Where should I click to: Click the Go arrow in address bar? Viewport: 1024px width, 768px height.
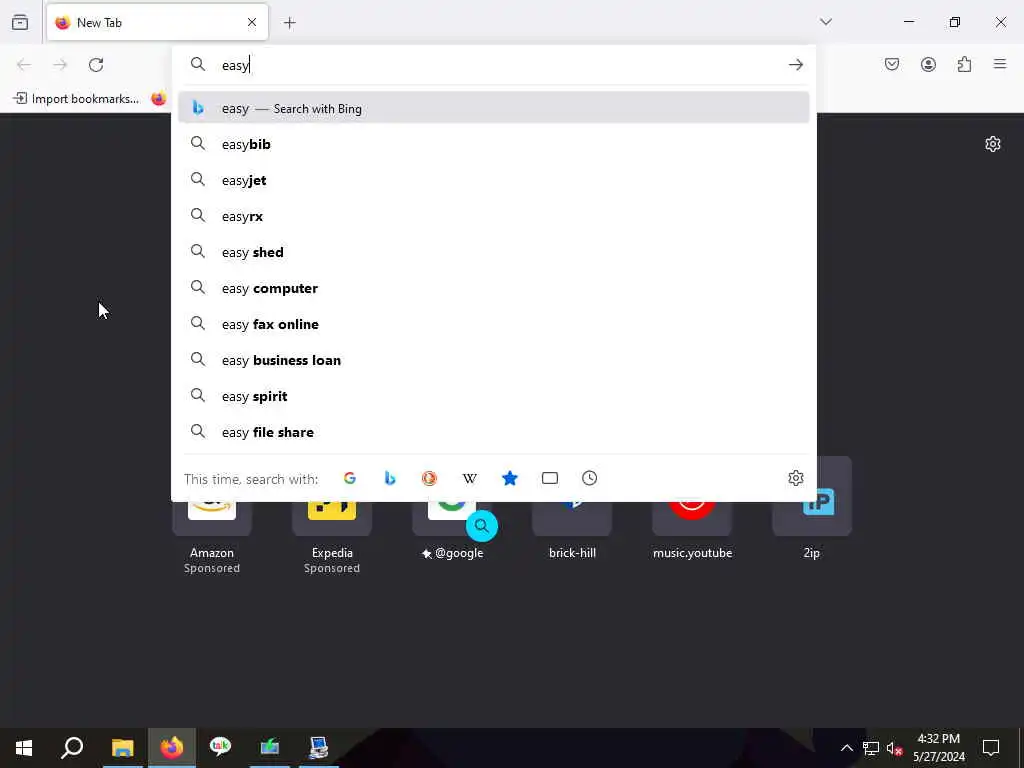795,65
